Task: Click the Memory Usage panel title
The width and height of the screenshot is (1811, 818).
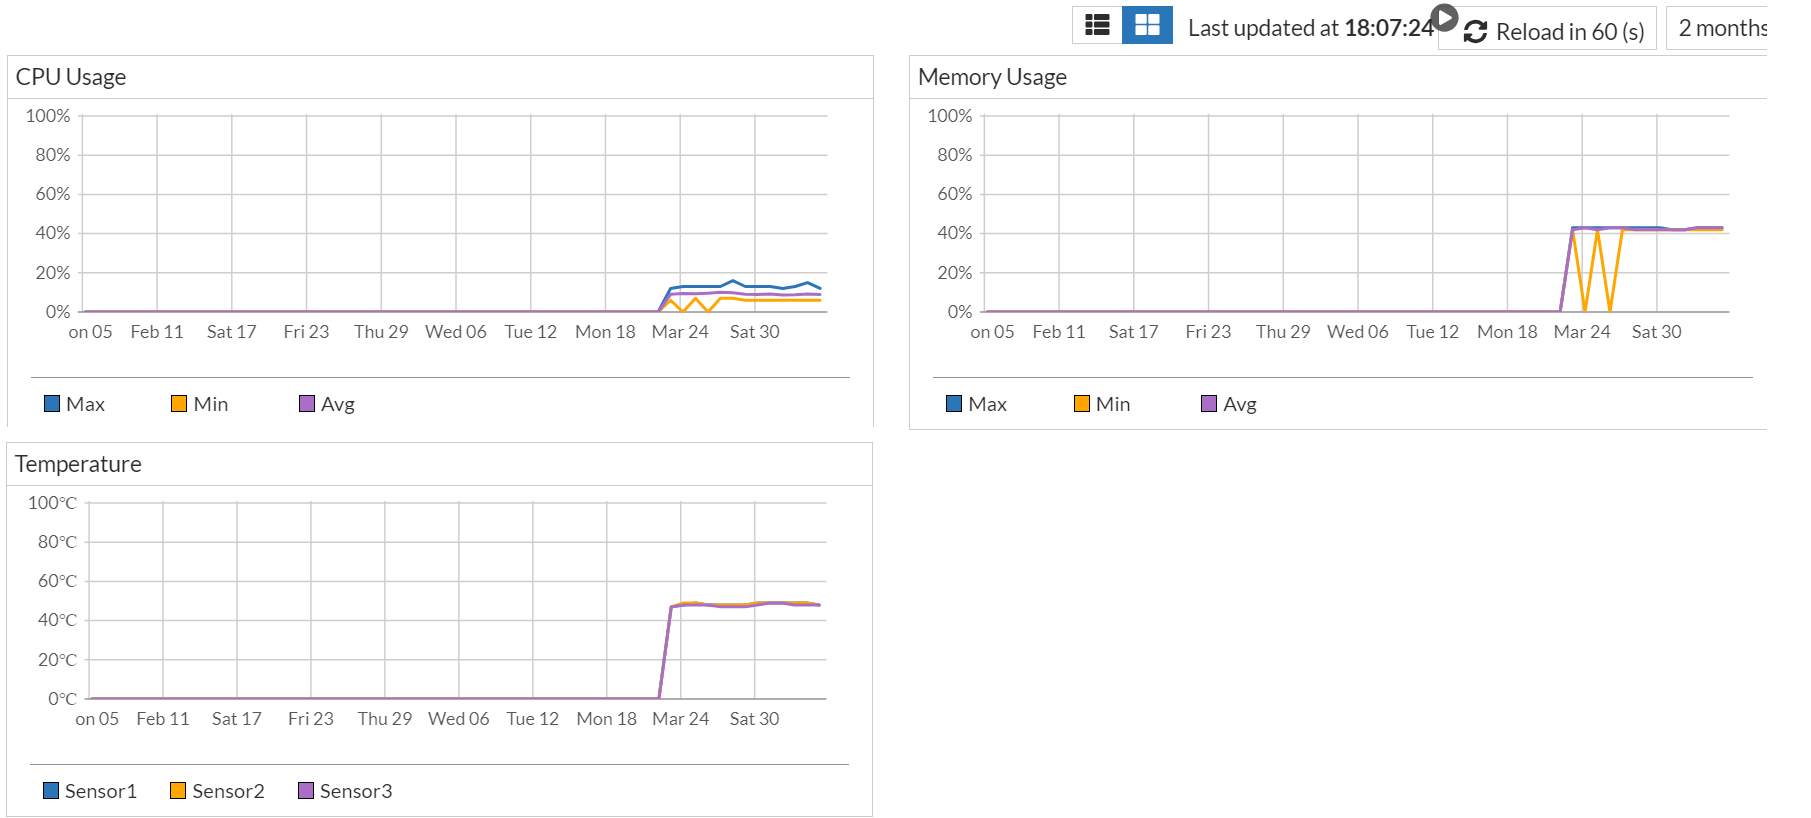Action: tap(992, 77)
